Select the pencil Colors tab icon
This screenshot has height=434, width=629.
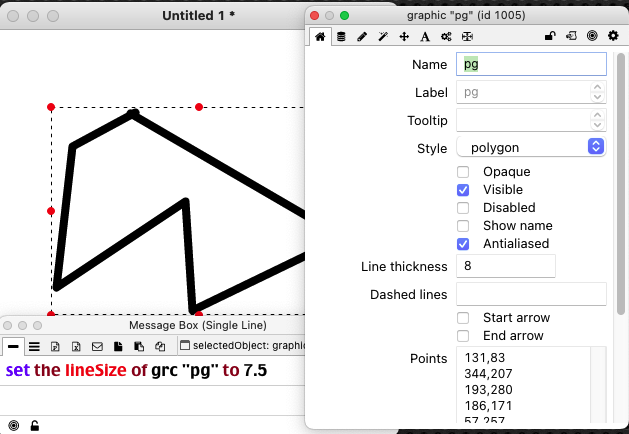pos(362,36)
